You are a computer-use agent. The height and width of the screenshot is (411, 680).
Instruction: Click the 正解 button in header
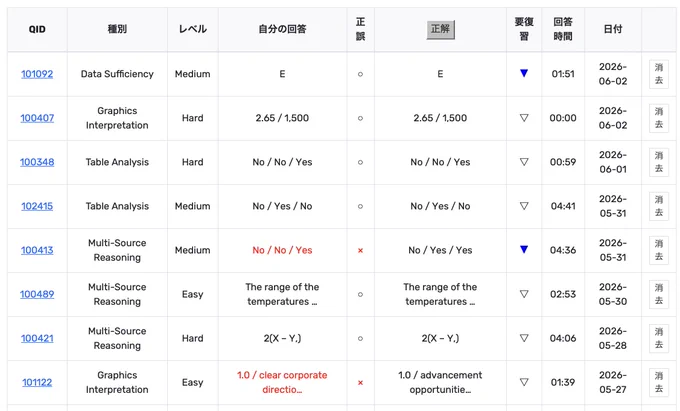point(440,29)
